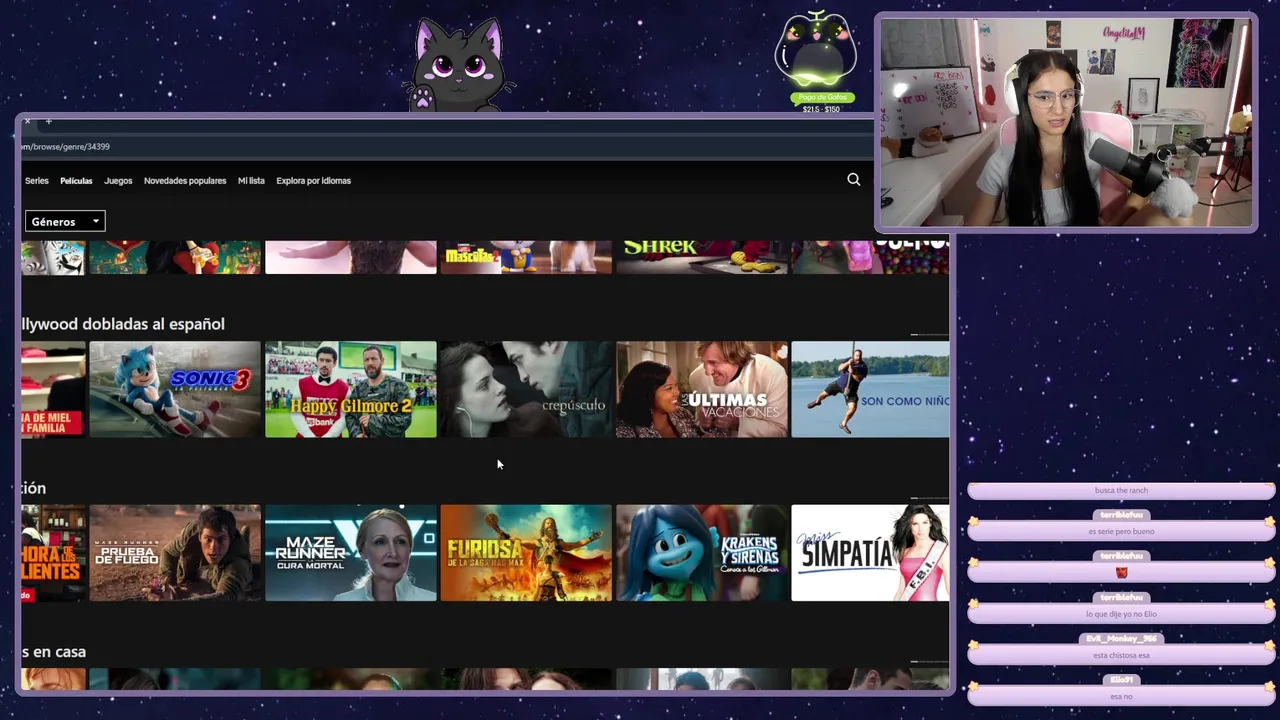Click the streamer webcam feed
Image resolution: width=1280 pixels, height=720 pixels.
[x=1066, y=123]
